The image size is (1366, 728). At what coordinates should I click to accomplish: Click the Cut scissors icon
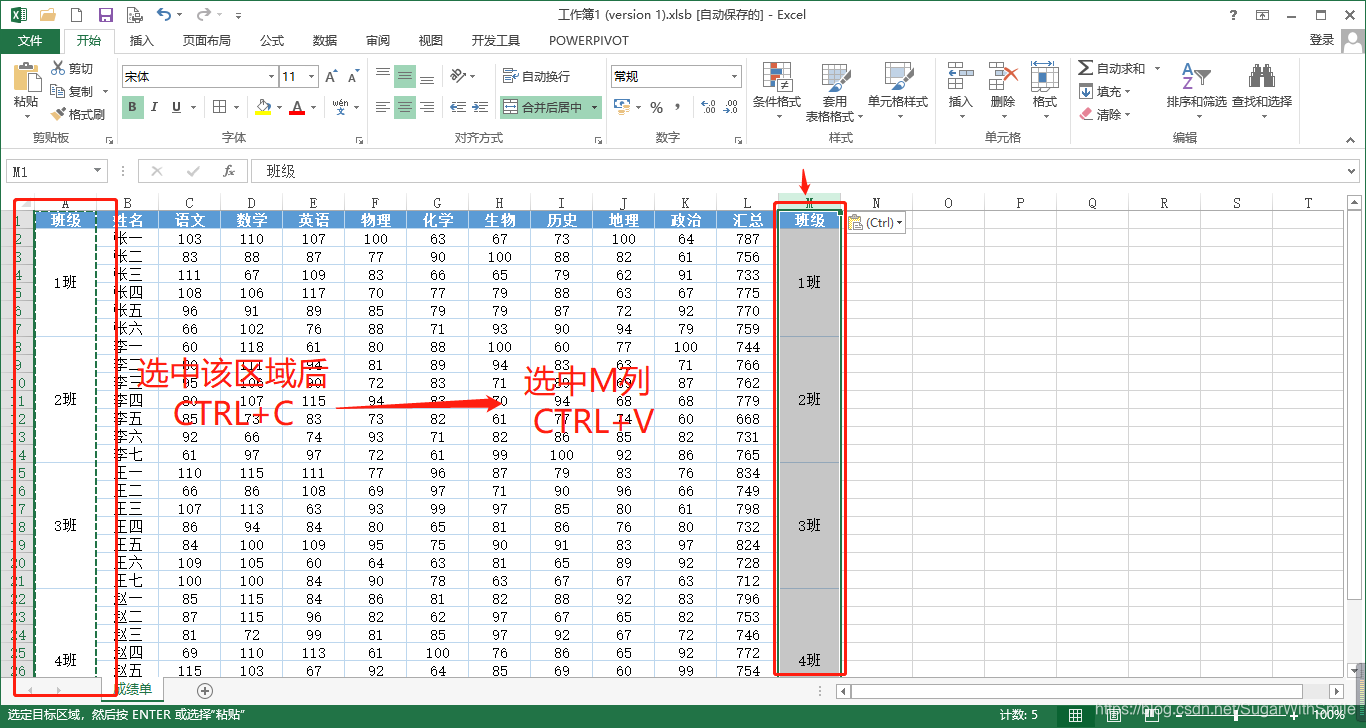58,68
